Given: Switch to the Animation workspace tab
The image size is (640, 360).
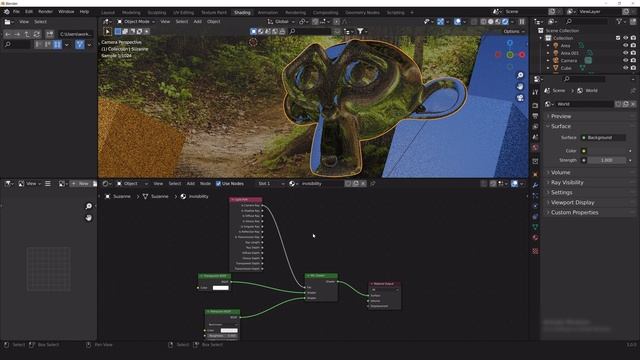Looking at the screenshot, I should [268, 13].
